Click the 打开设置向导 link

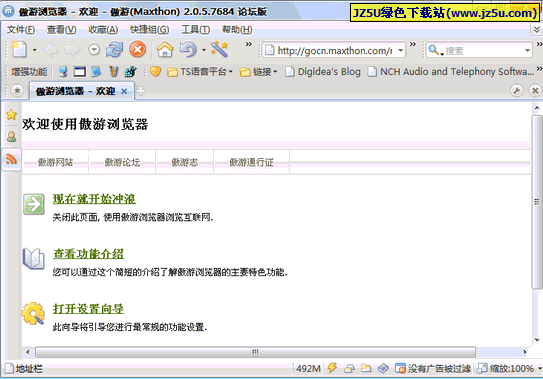(x=88, y=309)
